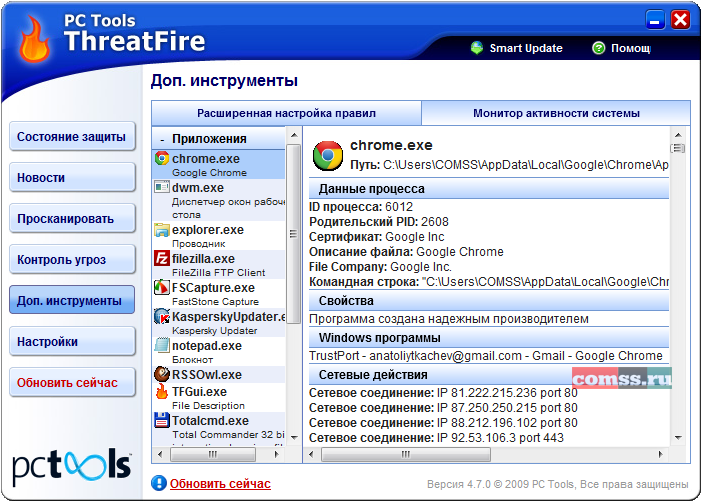Image resolution: width=702 pixels, height=502 pixels.
Task: Select Доп. инструменты in sidebar
Action: [72, 300]
